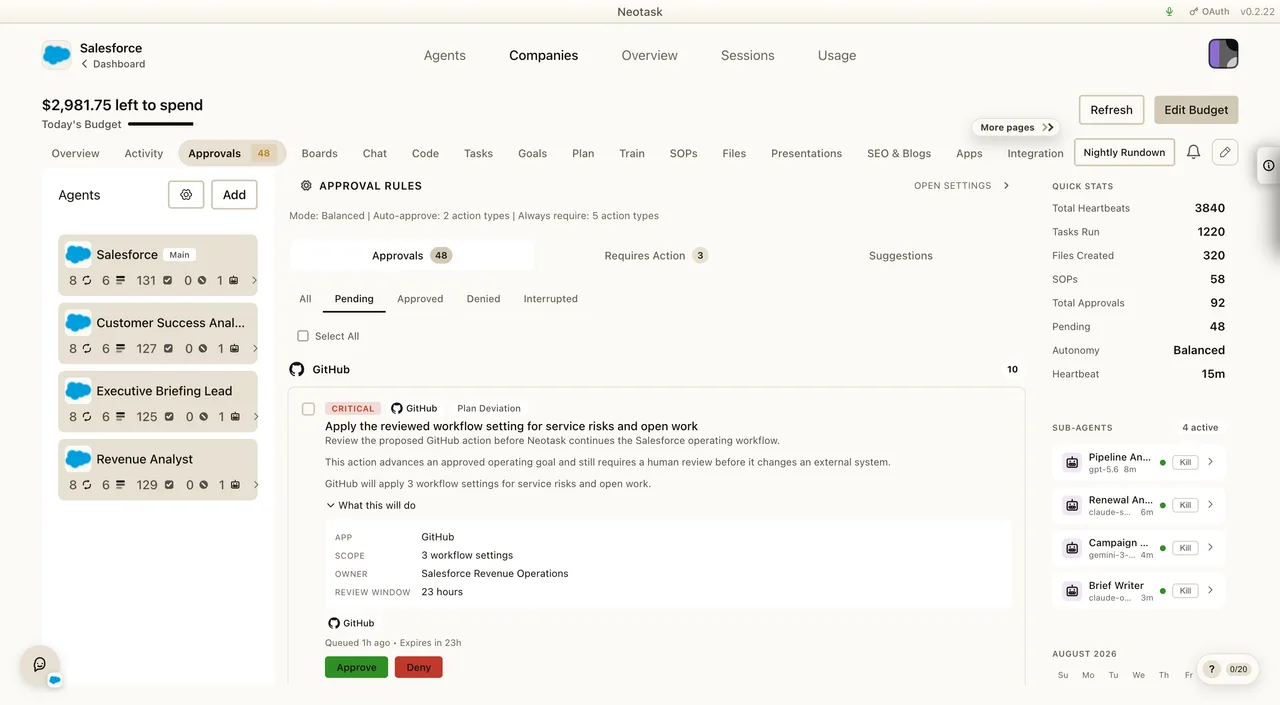This screenshot has width=1280, height=705.
Task: Click Today's Budget progress bar
Action: pyautogui.click(x=161, y=124)
